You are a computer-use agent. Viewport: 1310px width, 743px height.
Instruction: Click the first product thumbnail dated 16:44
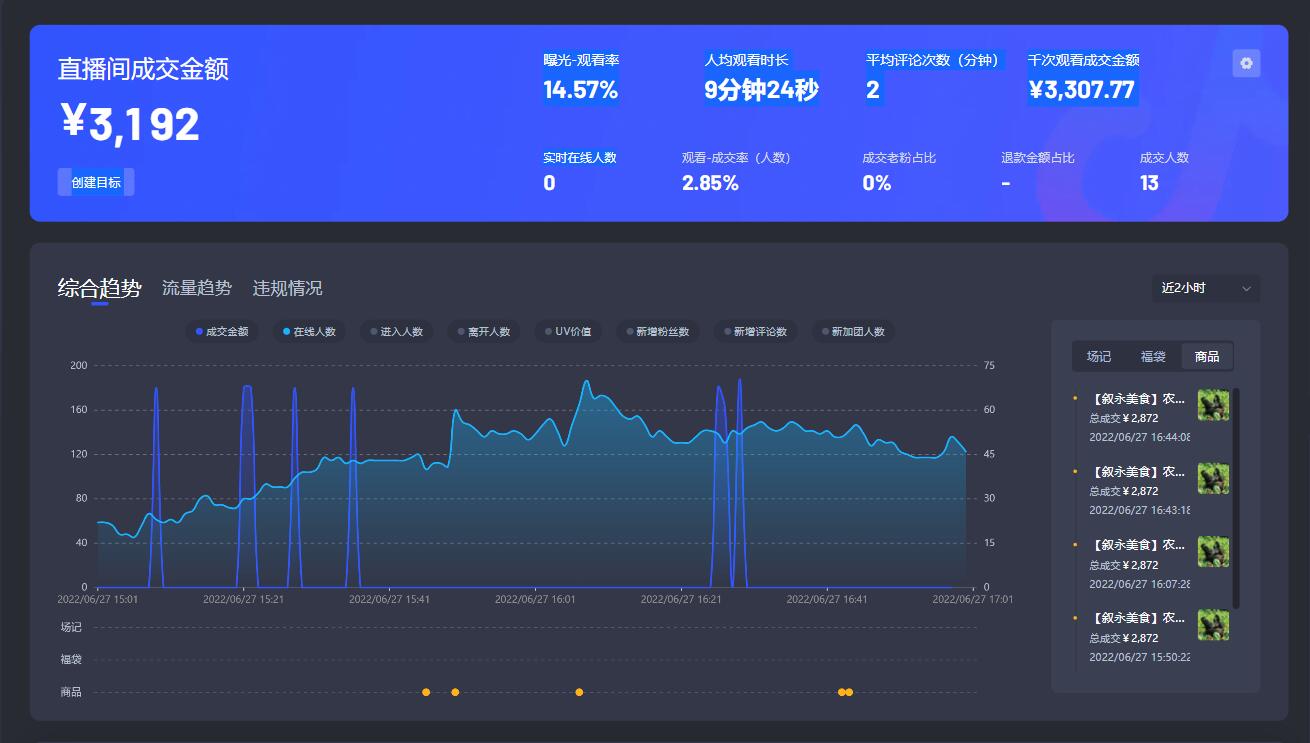tap(1213, 405)
